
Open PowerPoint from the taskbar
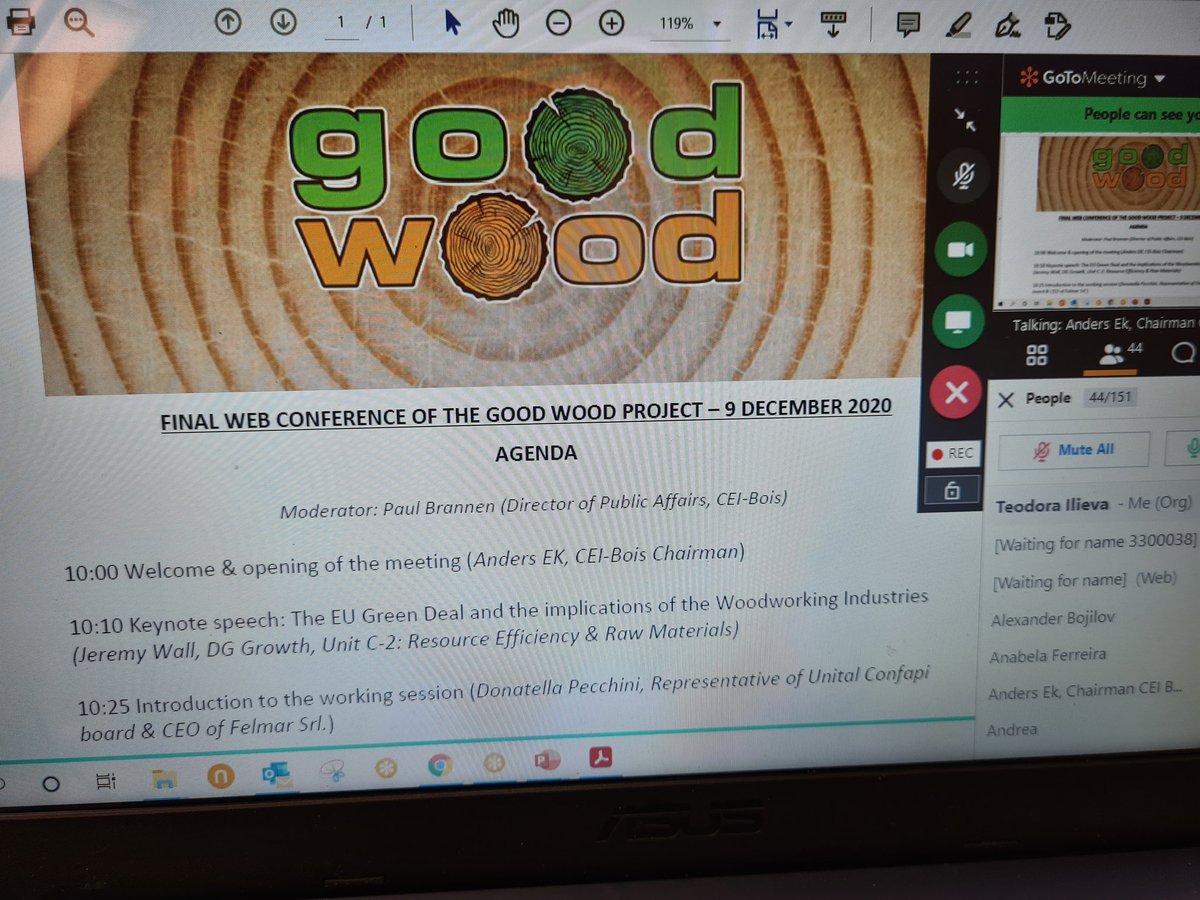click(548, 760)
